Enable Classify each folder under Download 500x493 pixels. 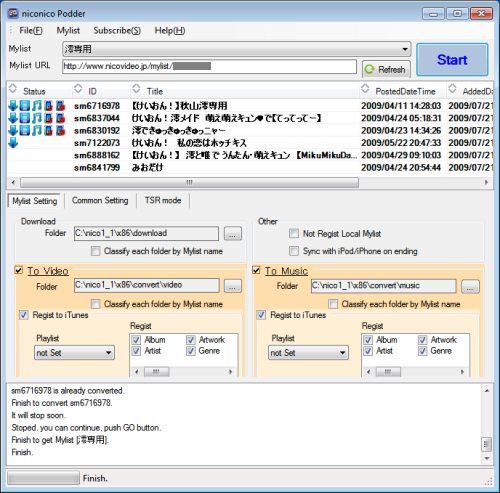point(95,251)
